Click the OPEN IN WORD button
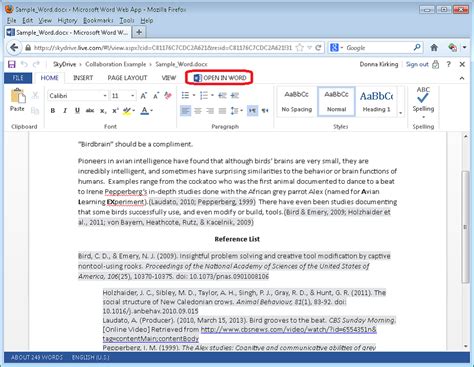Image resolution: width=474 pixels, height=367 pixels. 220,78
